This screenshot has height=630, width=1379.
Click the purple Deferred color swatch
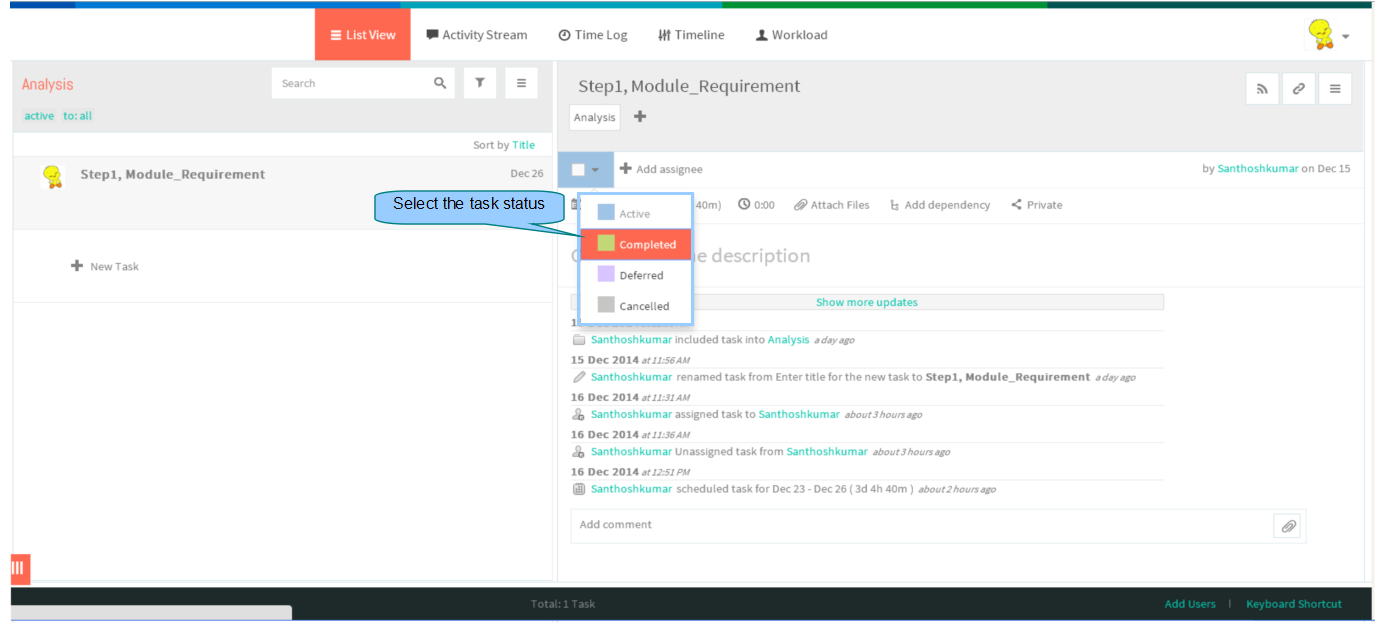pos(606,274)
